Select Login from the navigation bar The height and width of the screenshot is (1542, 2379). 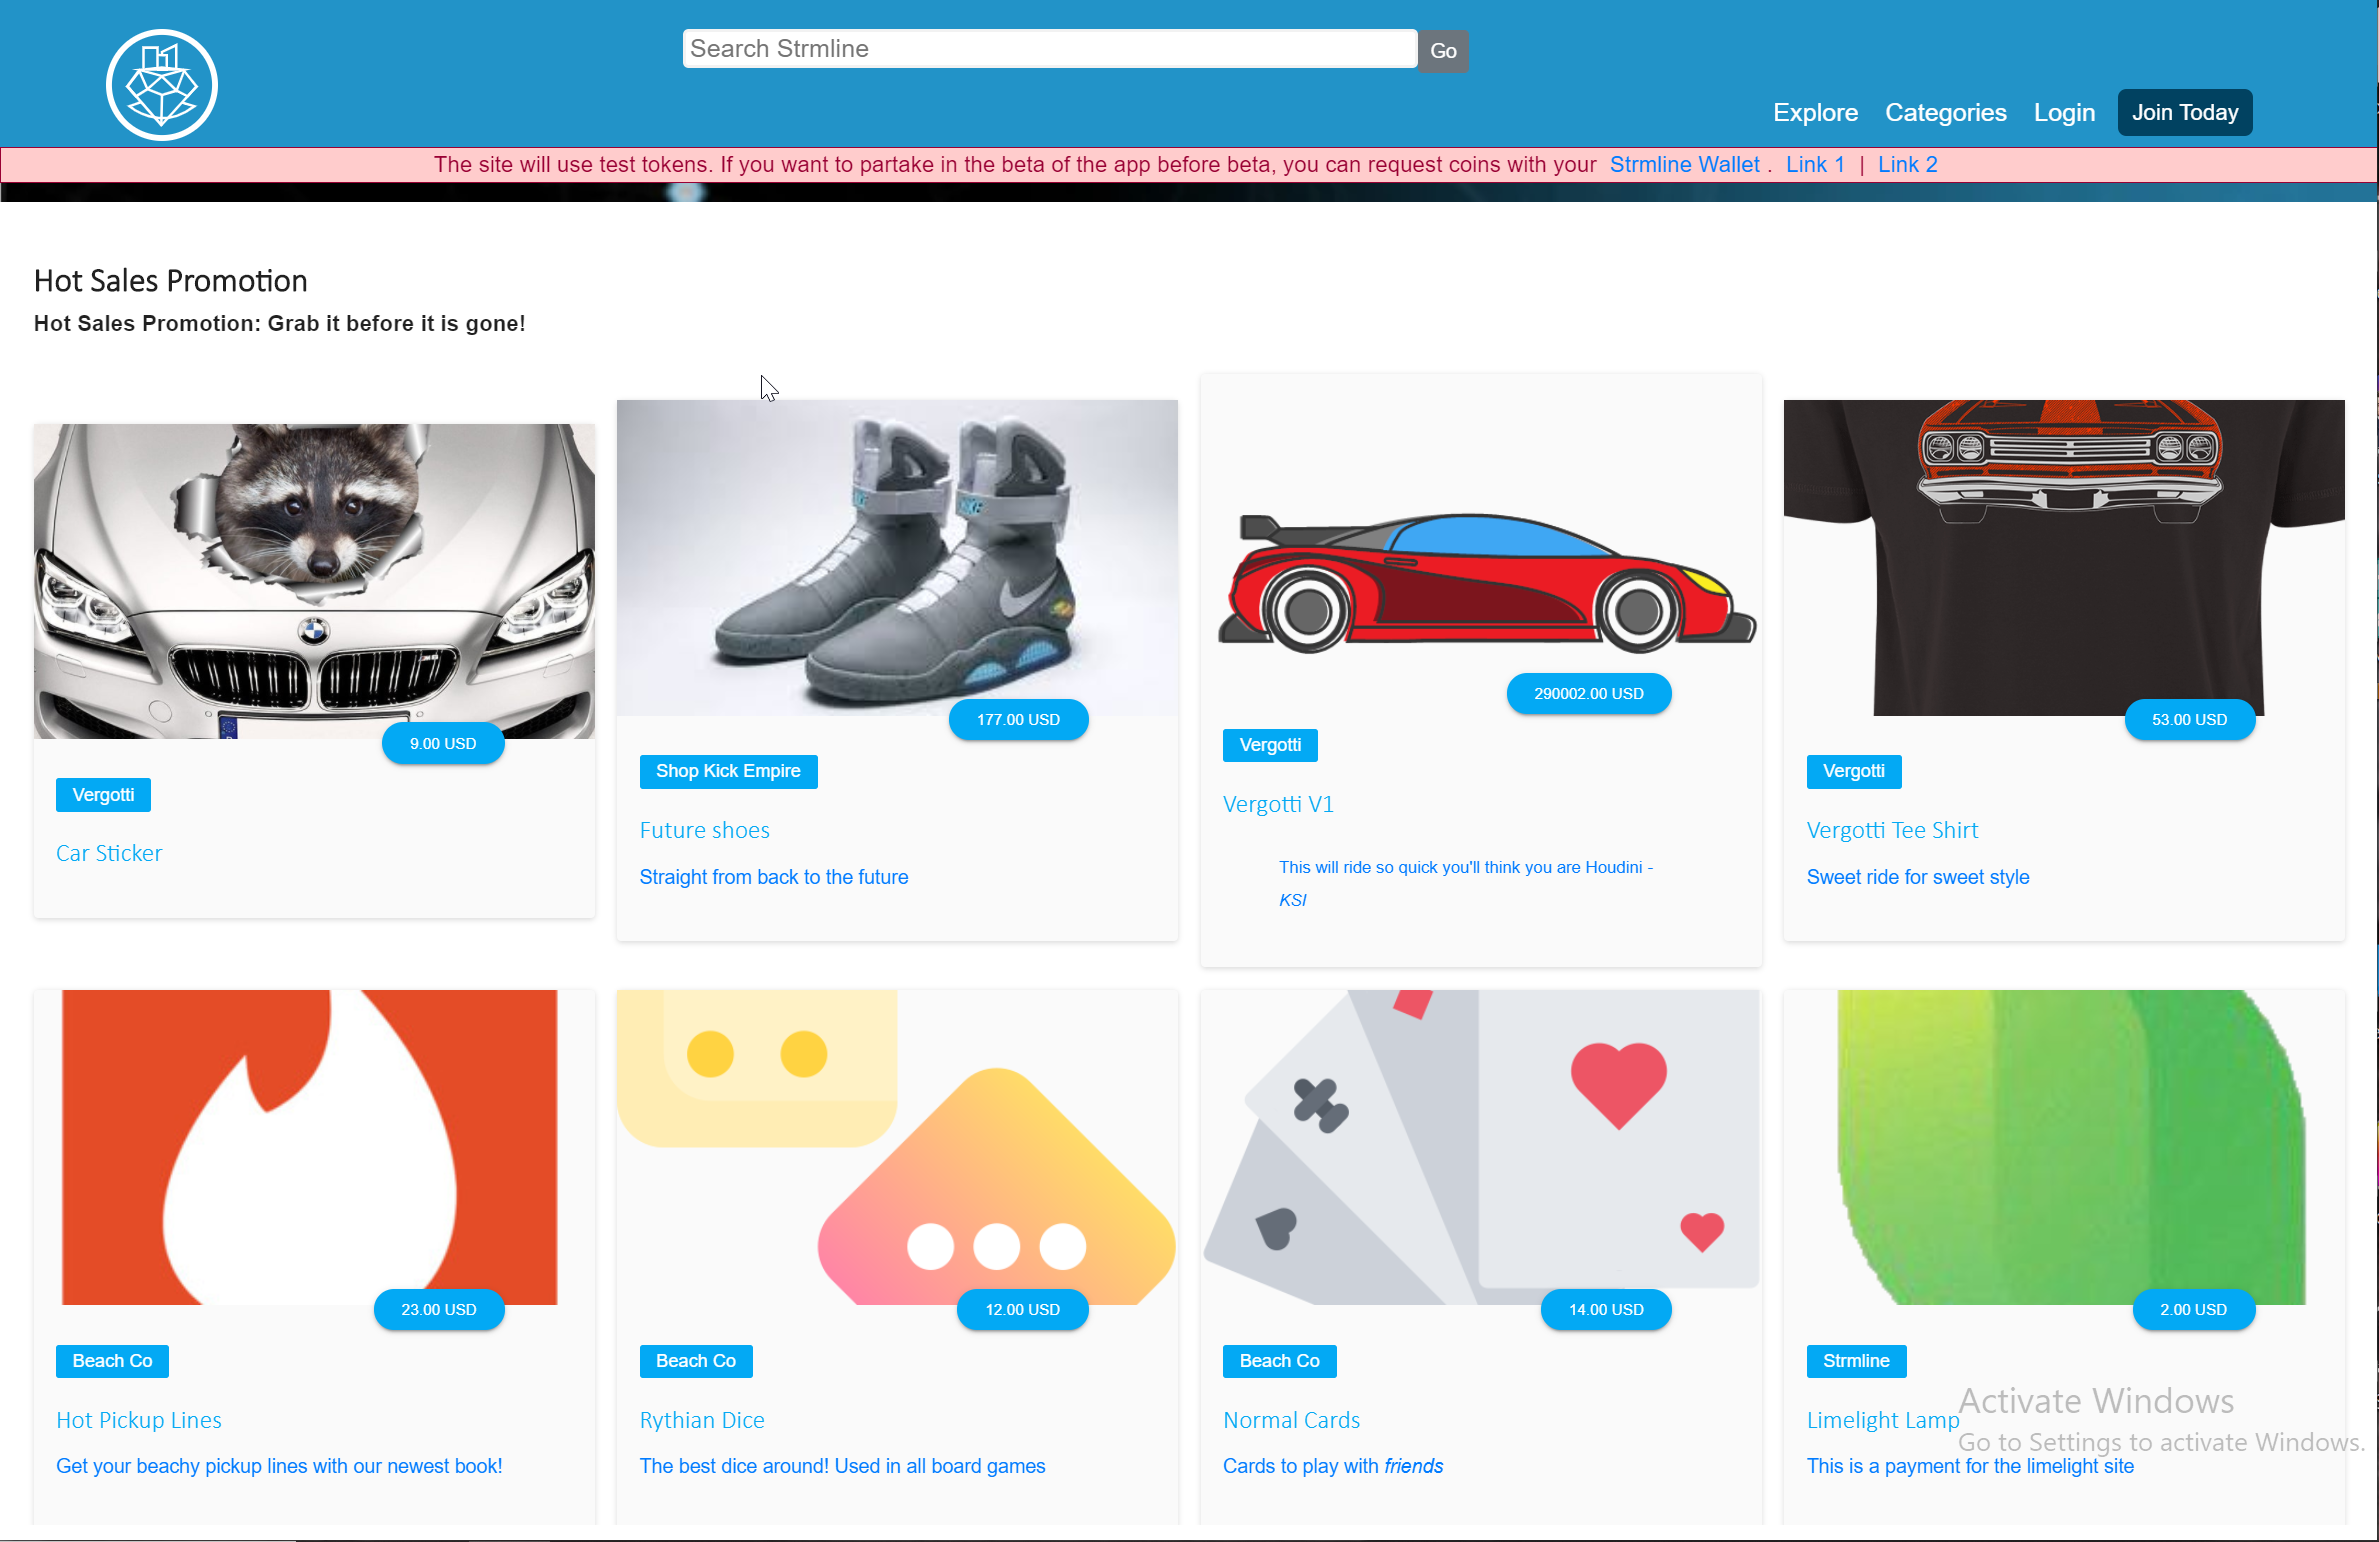[2064, 112]
